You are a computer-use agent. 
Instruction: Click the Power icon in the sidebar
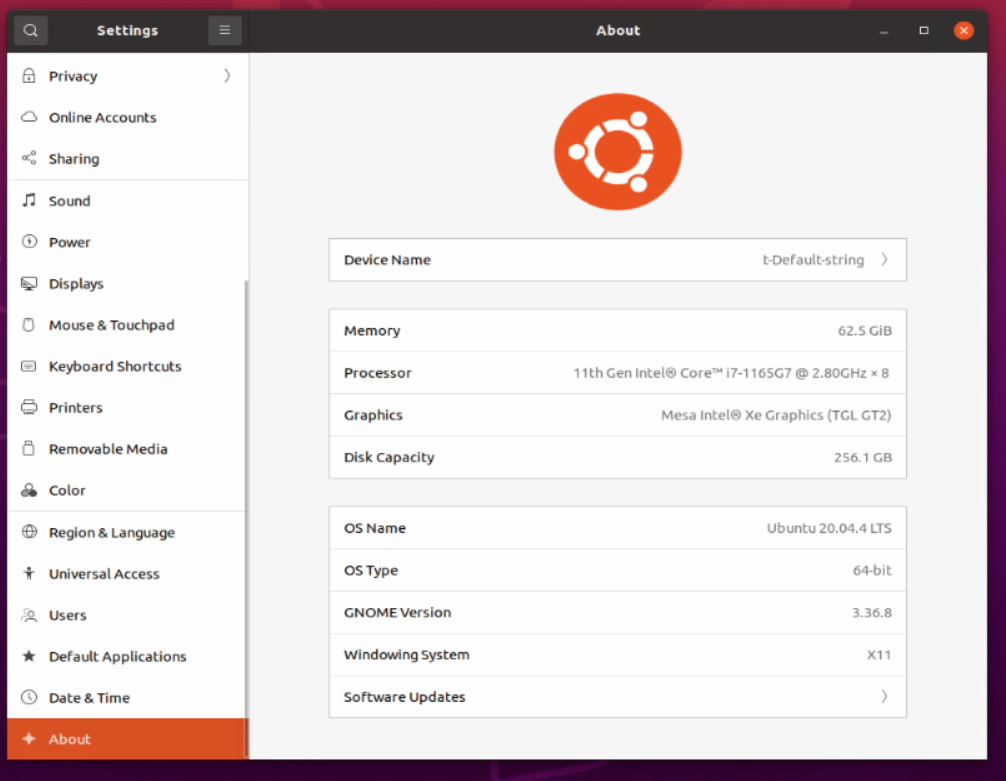[29, 241]
